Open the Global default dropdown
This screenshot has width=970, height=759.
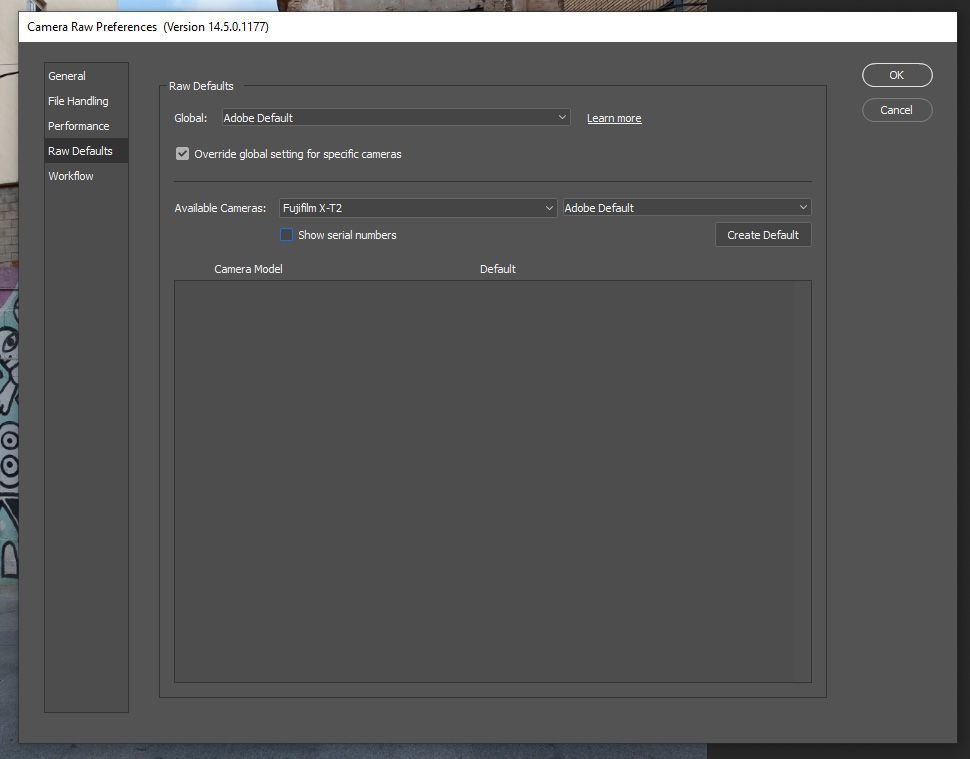pyautogui.click(x=395, y=117)
